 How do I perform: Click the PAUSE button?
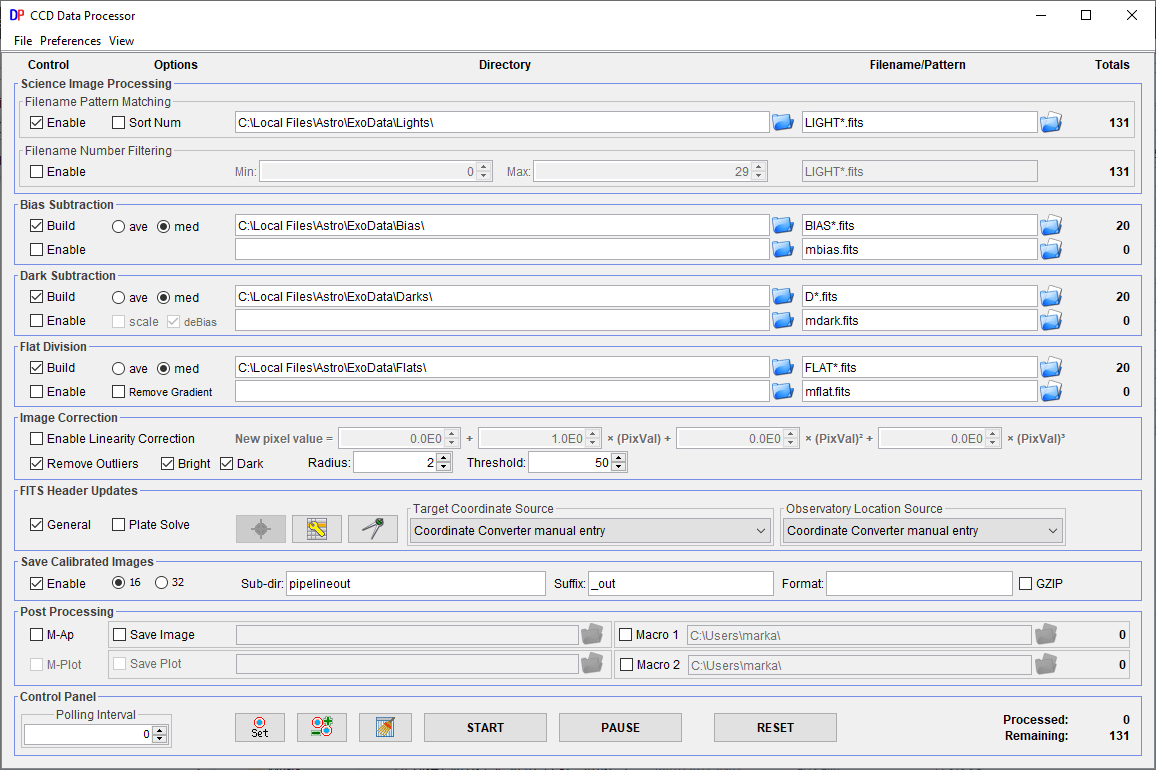pyautogui.click(x=620, y=727)
